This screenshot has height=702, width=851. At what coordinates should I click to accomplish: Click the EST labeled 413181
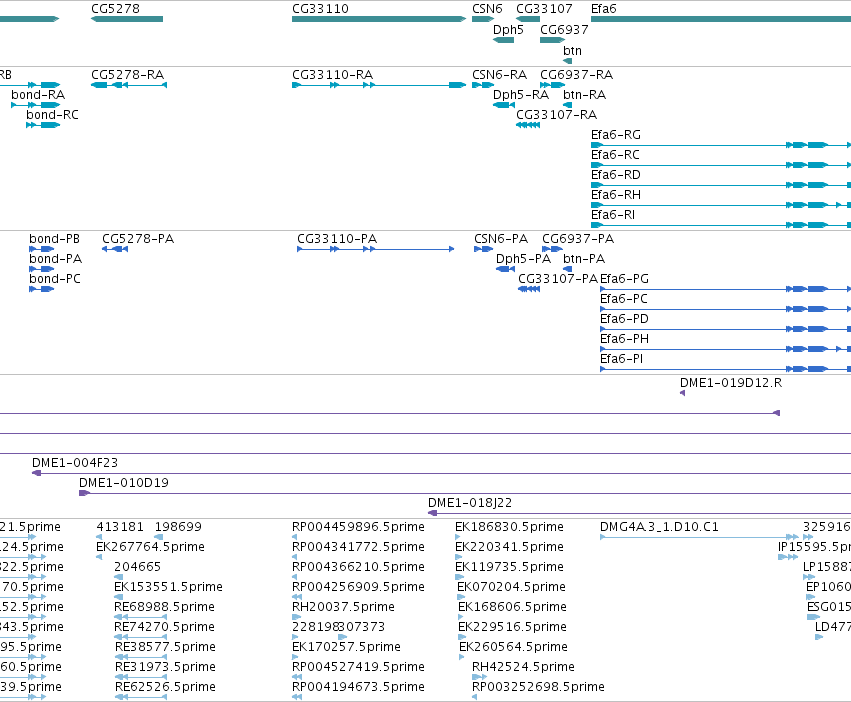[x=120, y=527]
